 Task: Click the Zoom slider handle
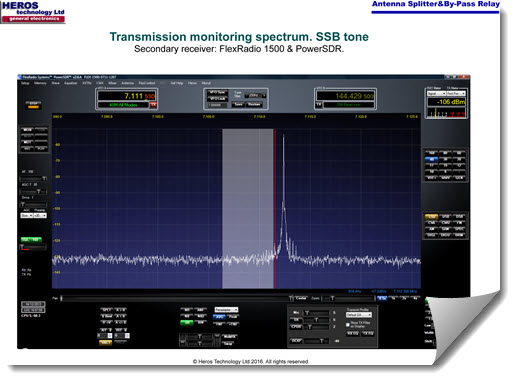(332, 298)
